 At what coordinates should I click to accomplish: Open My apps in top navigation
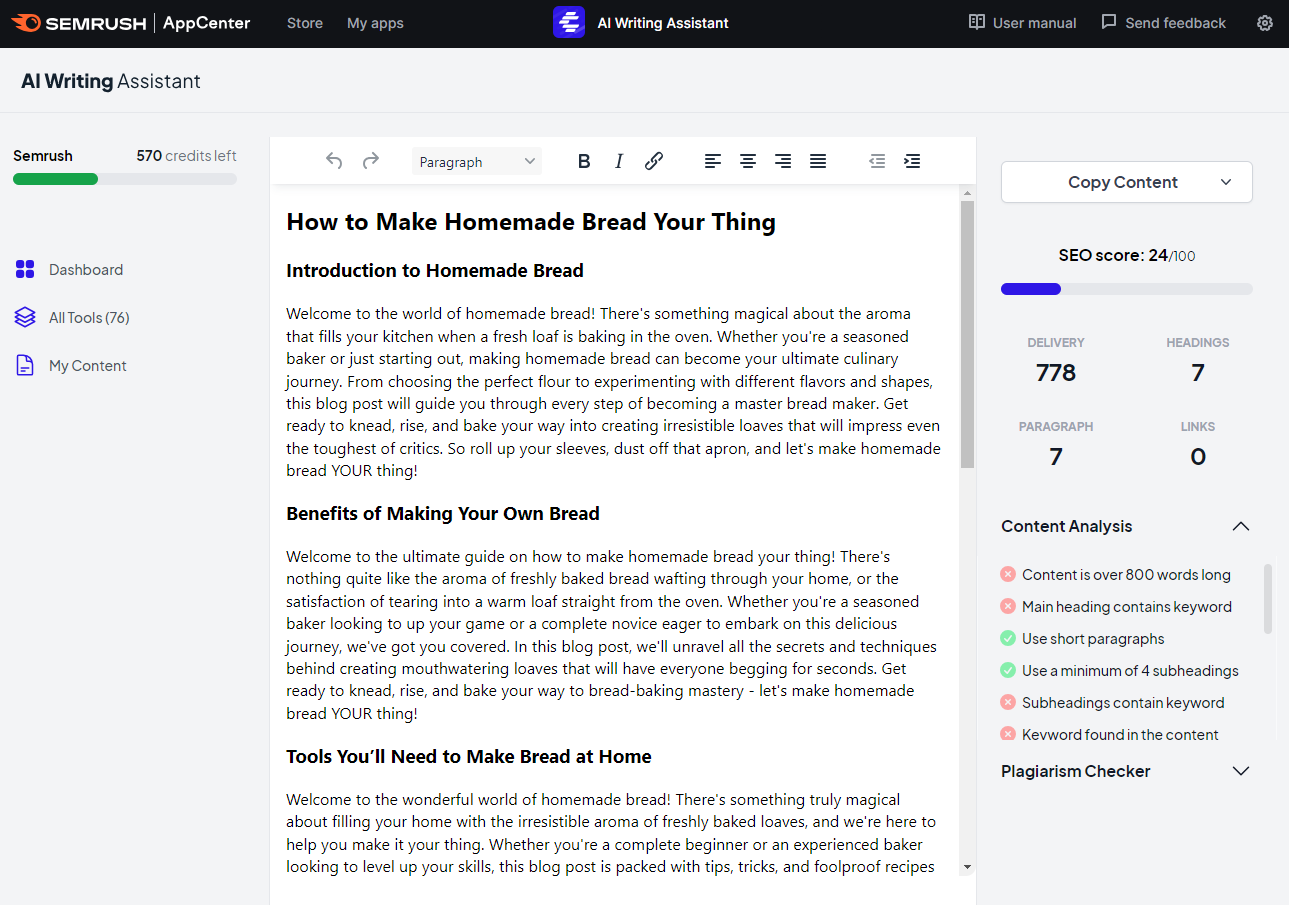[375, 23]
